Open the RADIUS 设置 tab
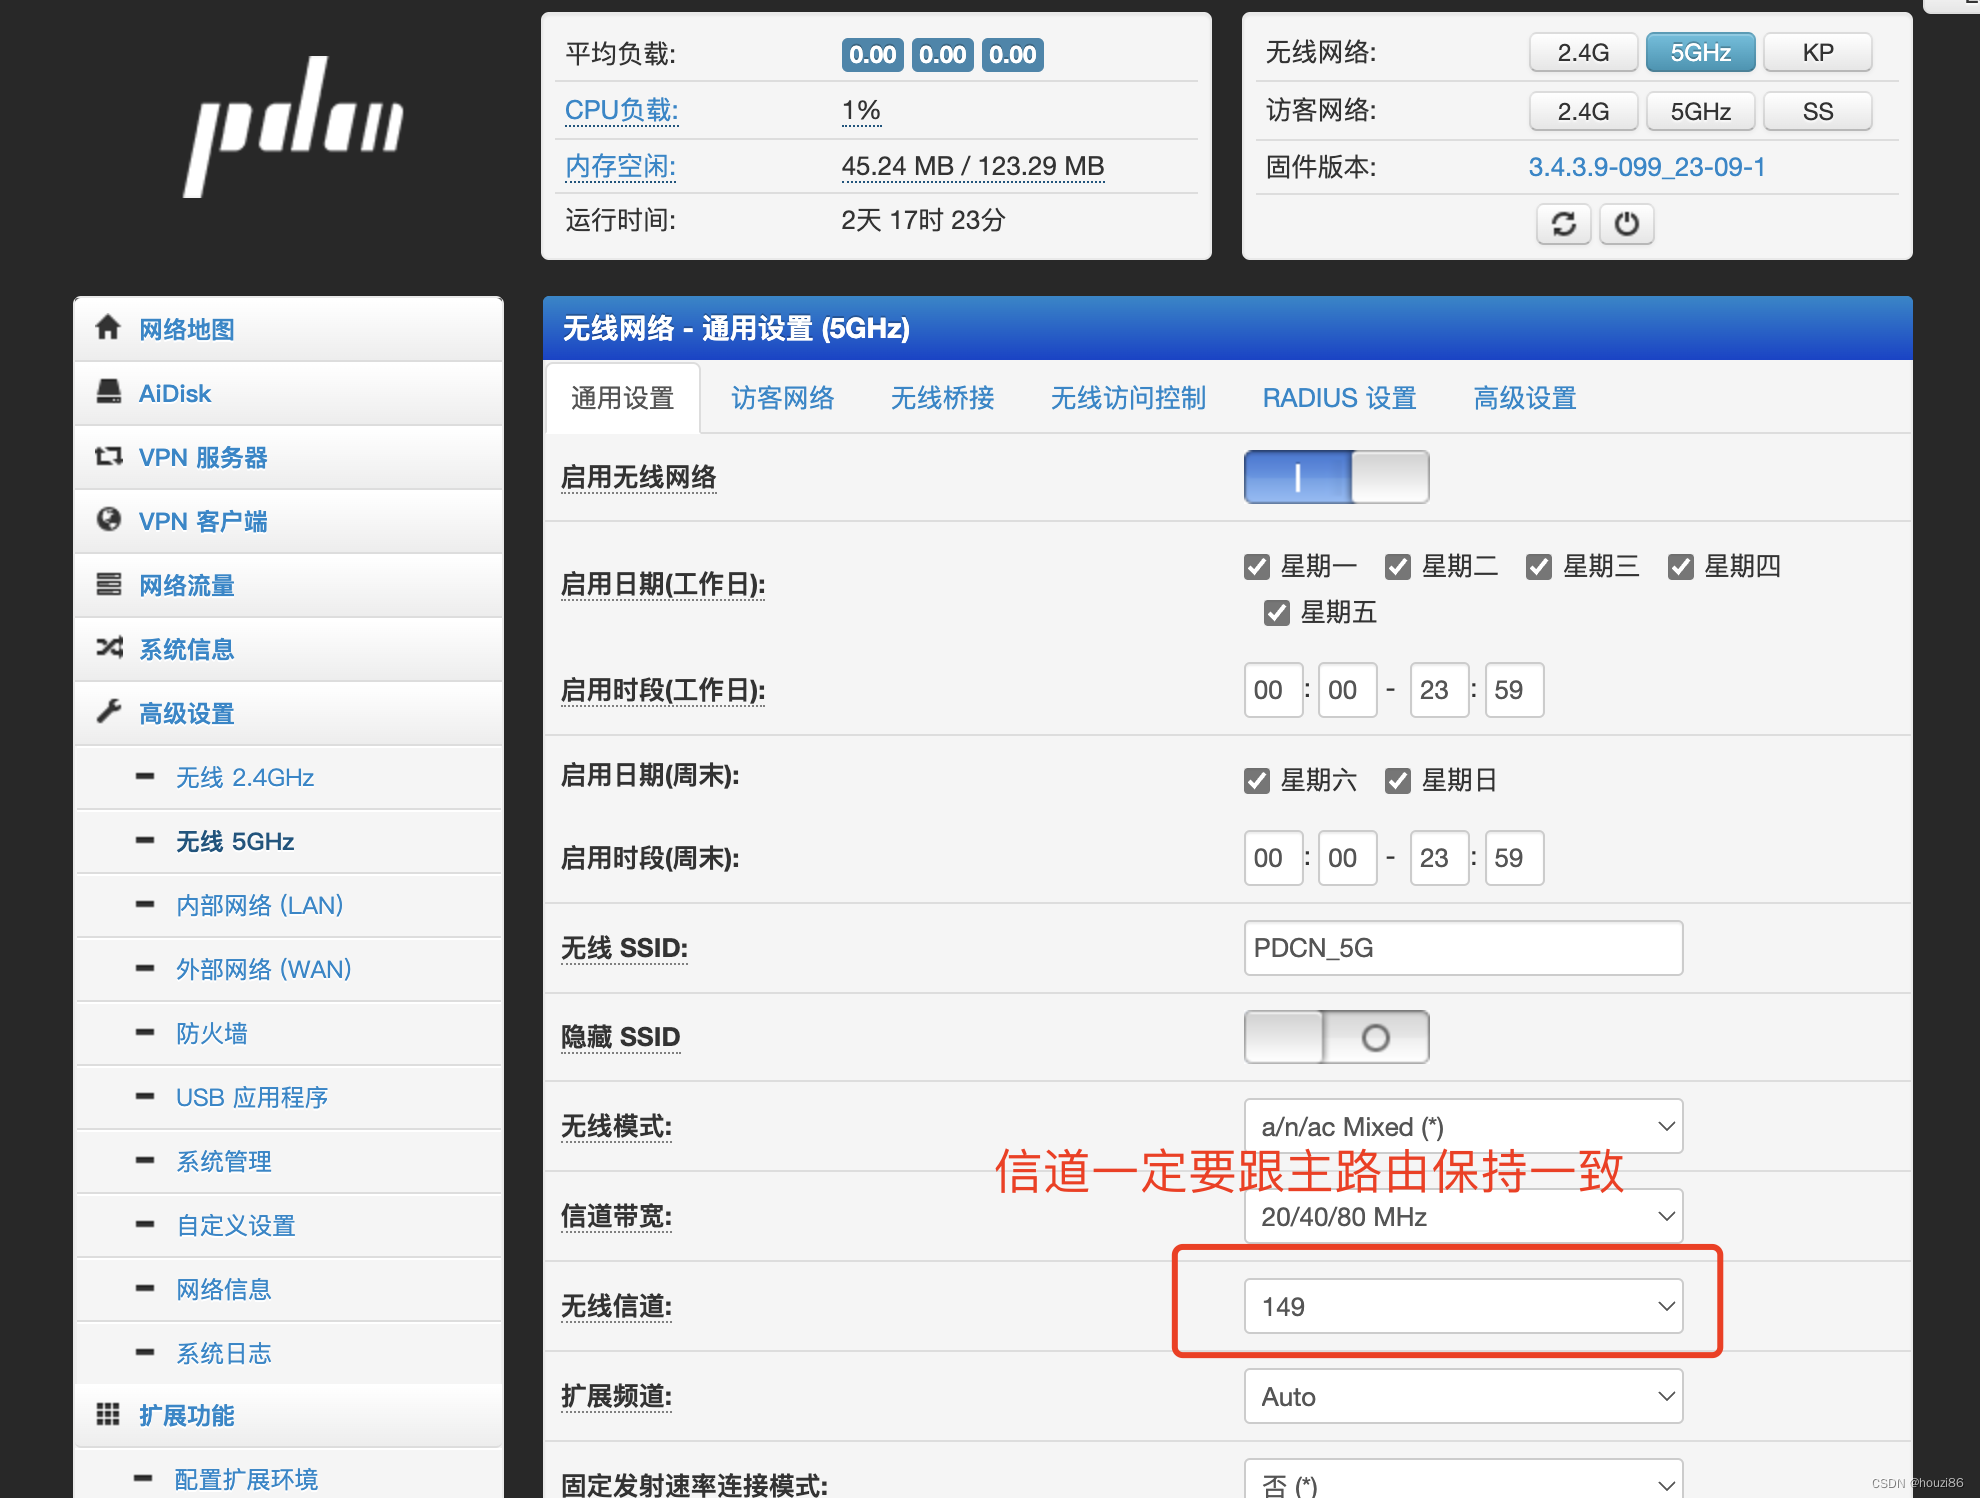The image size is (1980, 1498). [x=1338, y=398]
